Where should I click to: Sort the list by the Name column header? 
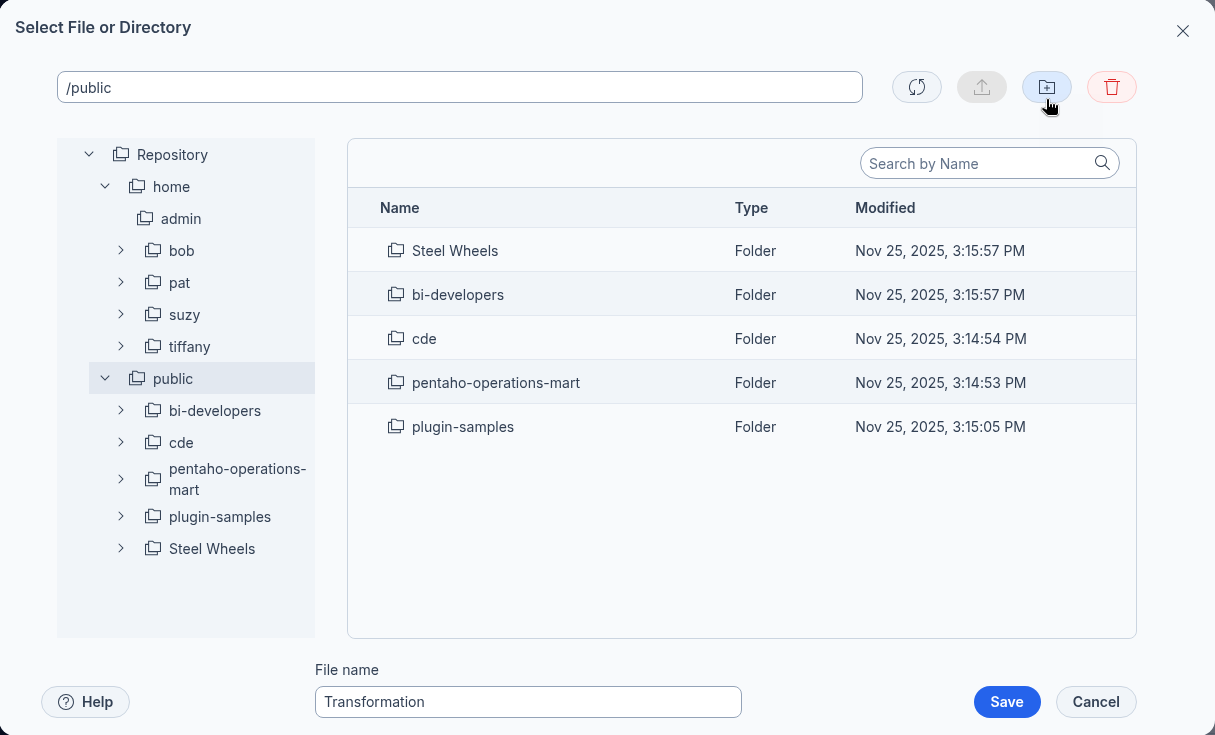tap(399, 208)
